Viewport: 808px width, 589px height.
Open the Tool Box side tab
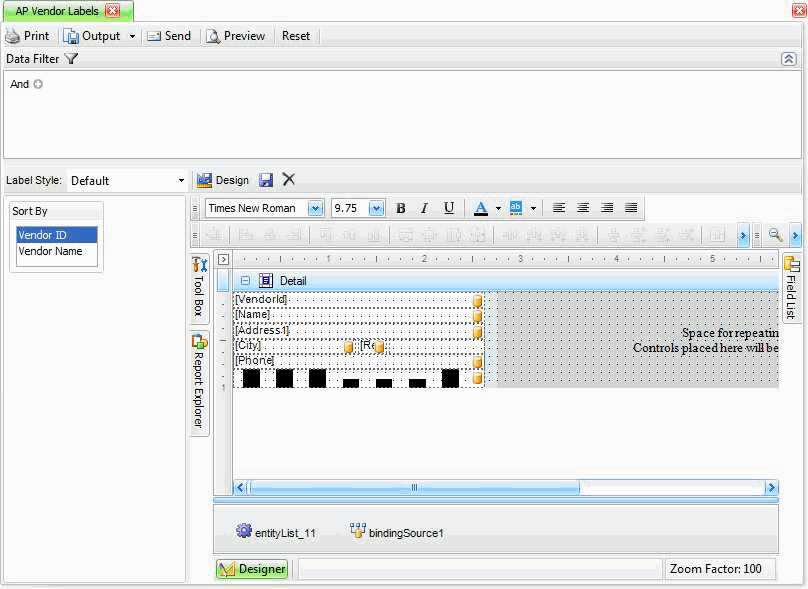199,288
